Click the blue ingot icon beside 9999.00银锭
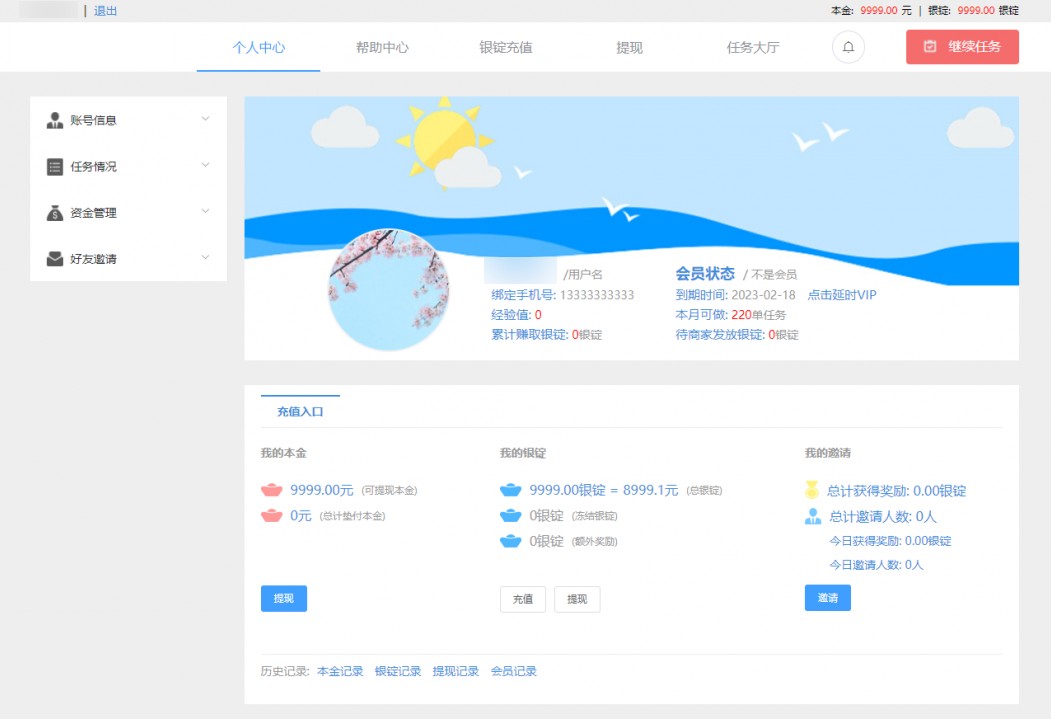Screen dimensions: 1051x719 click(x=511, y=490)
